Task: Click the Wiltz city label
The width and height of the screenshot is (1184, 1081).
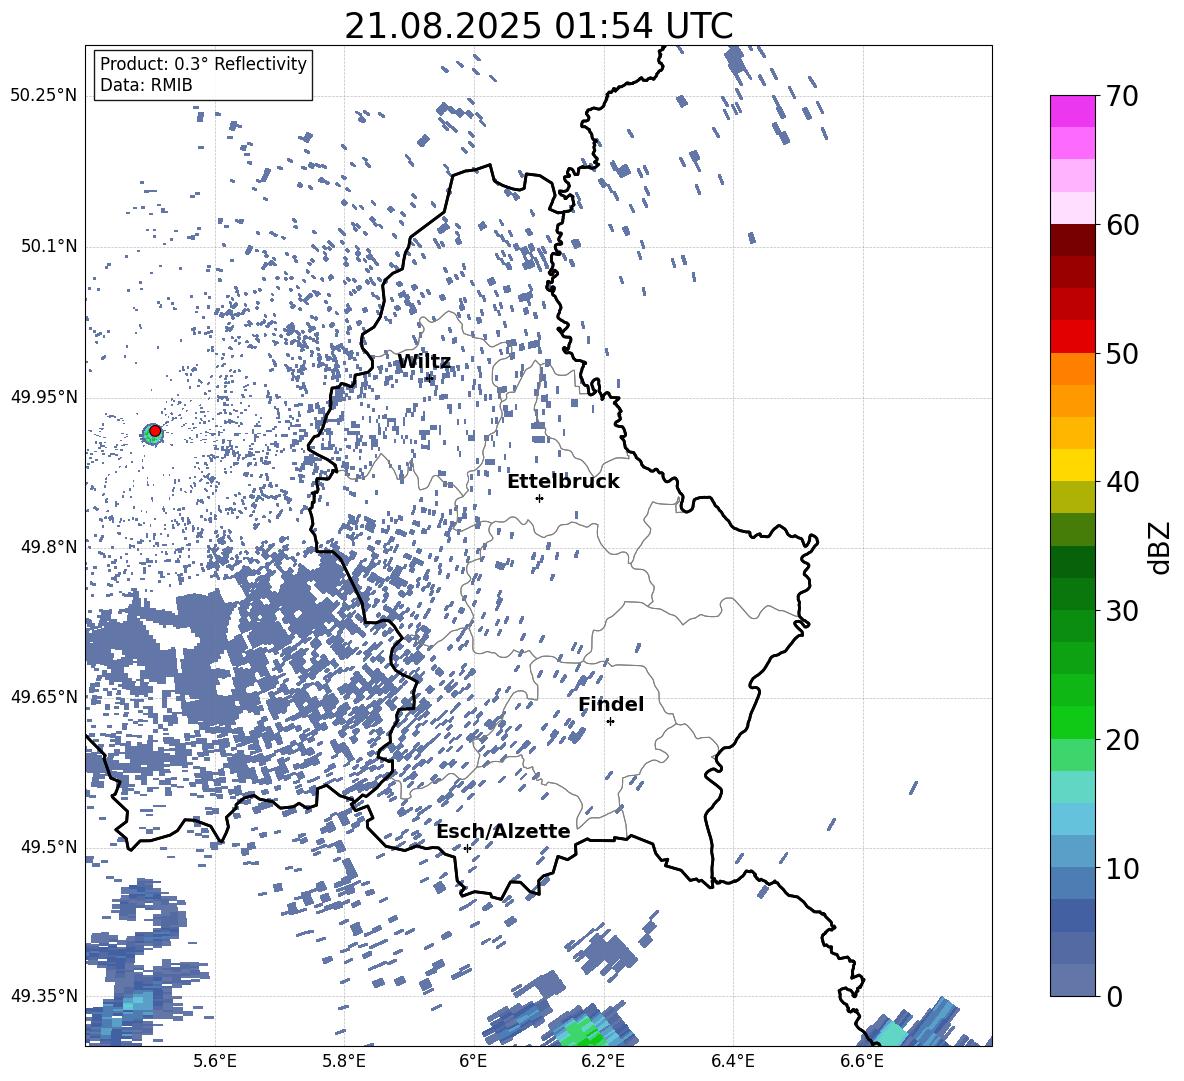Action: pos(424,362)
